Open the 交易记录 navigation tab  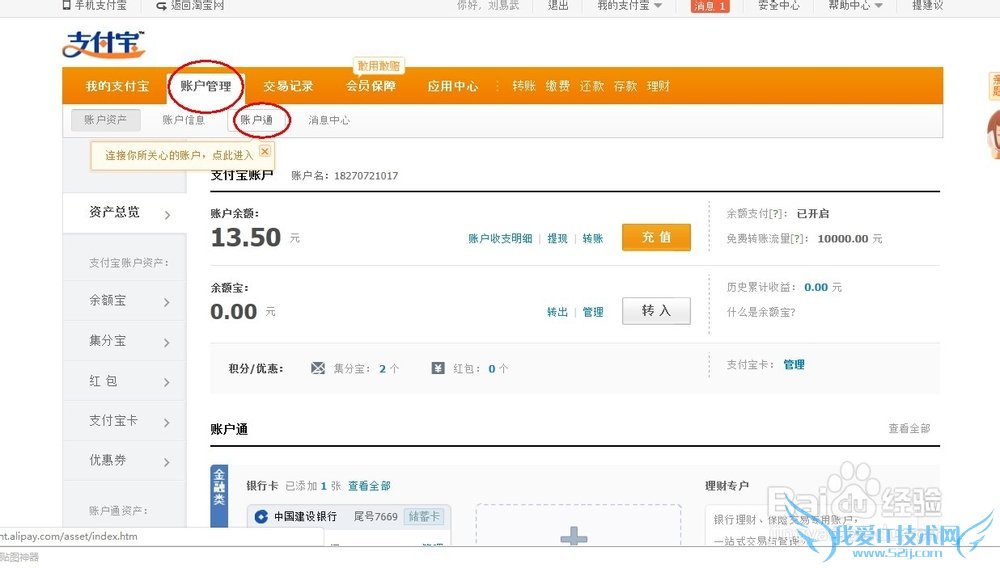pyautogui.click(x=288, y=86)
